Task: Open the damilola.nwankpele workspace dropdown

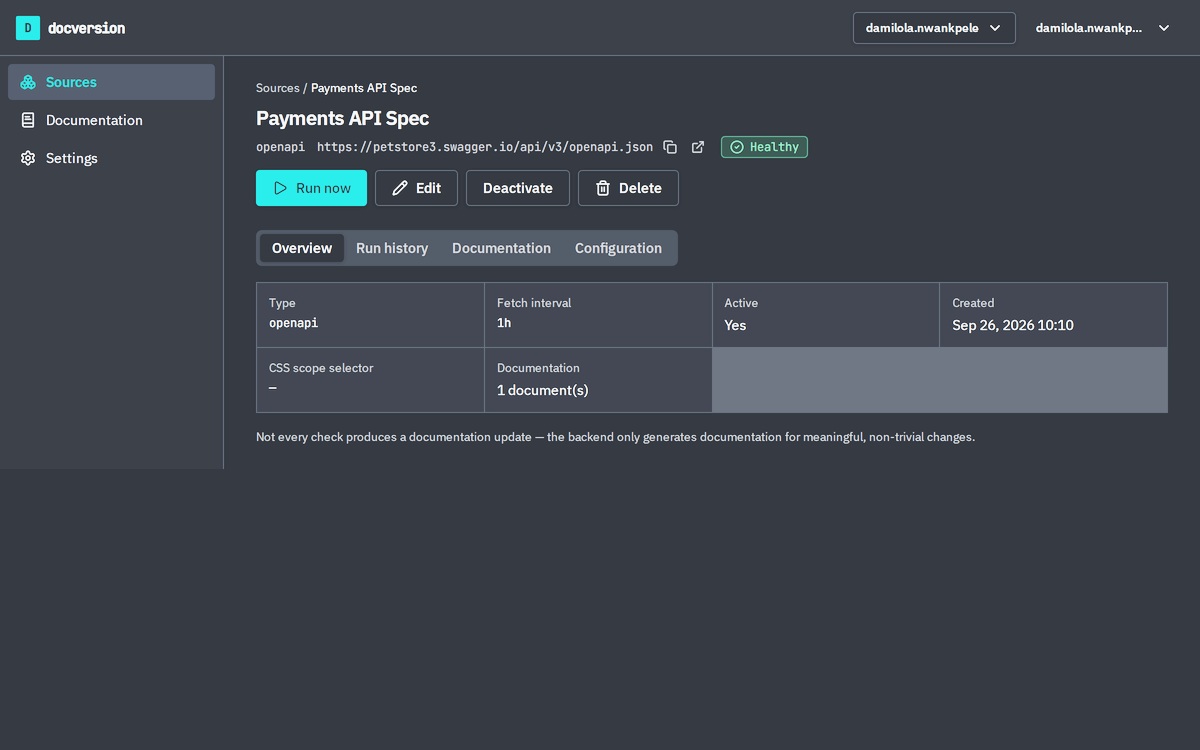Action: click(x=934, y=28)
